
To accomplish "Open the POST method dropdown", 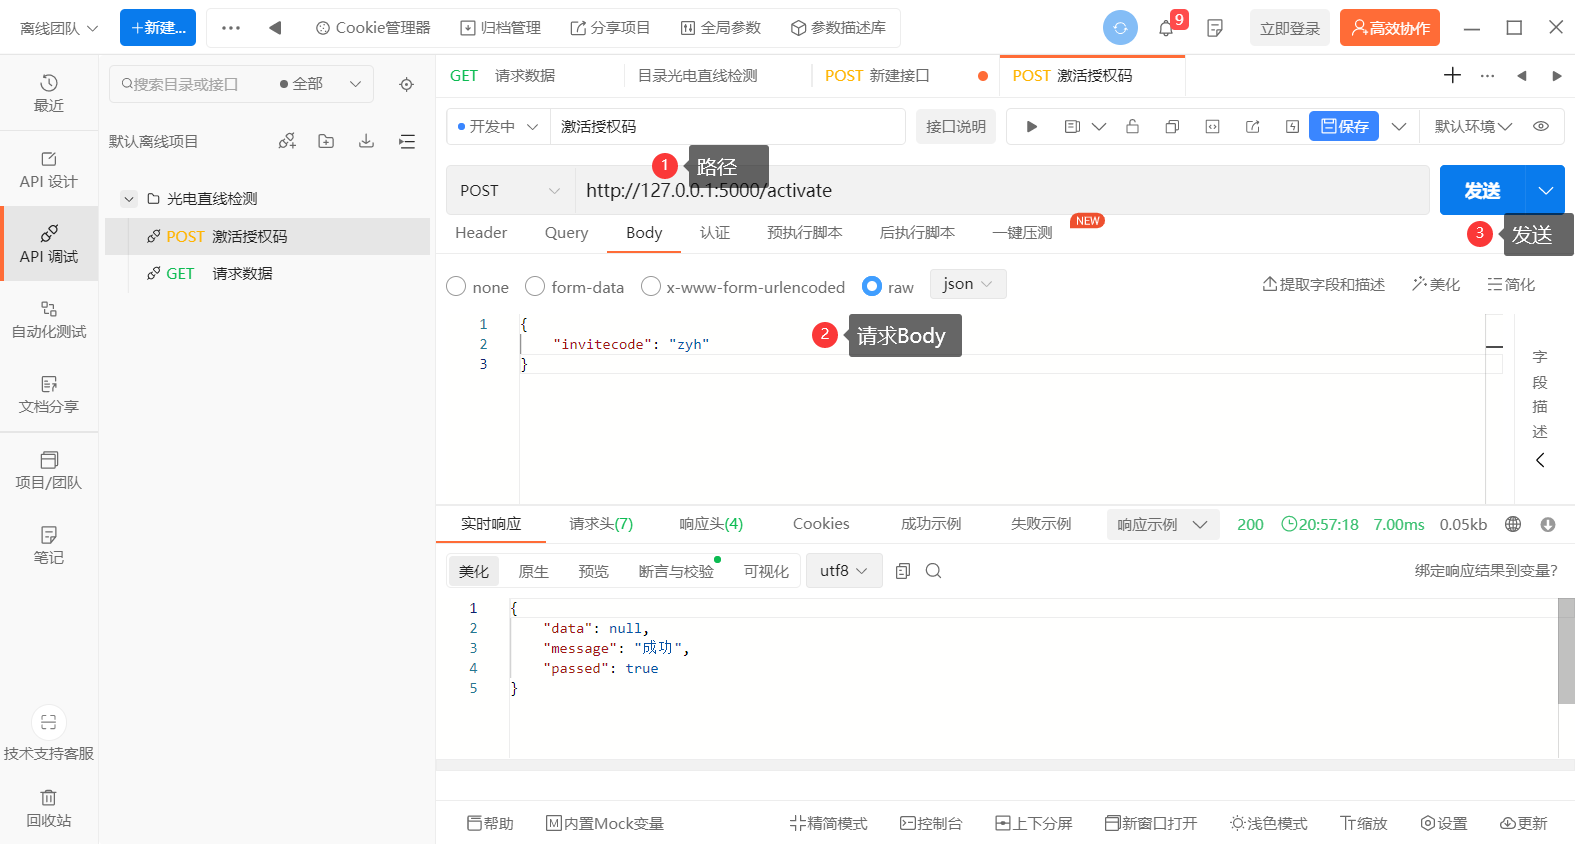I will click(511, 190).
